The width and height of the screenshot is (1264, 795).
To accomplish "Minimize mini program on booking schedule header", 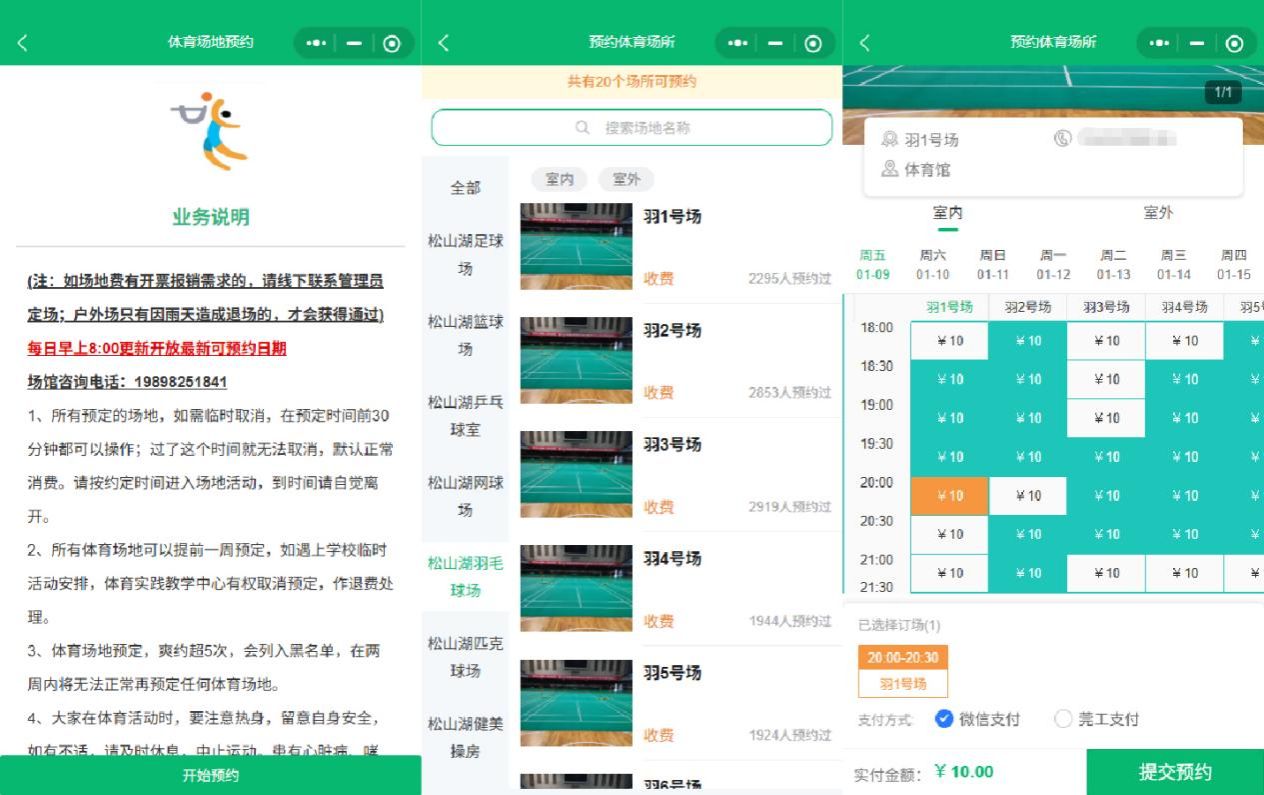I will pos(1197,43).
